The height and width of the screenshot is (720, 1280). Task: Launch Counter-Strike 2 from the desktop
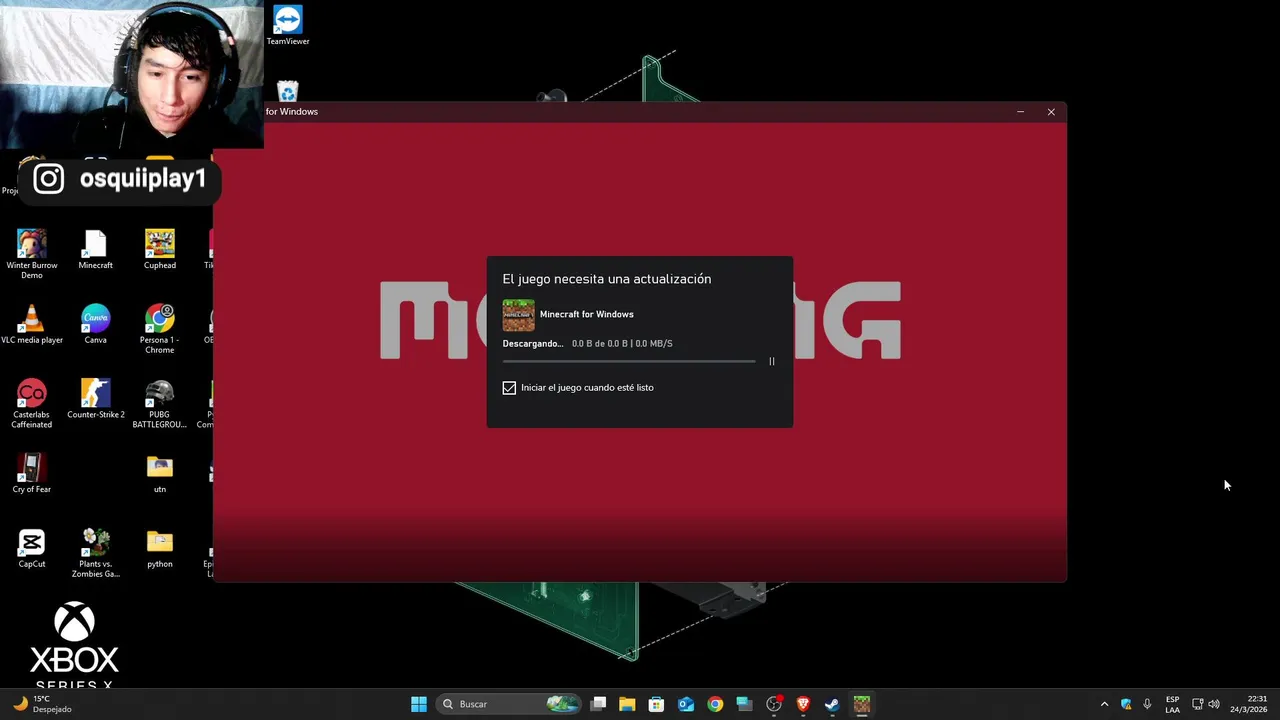click(95, 399)
